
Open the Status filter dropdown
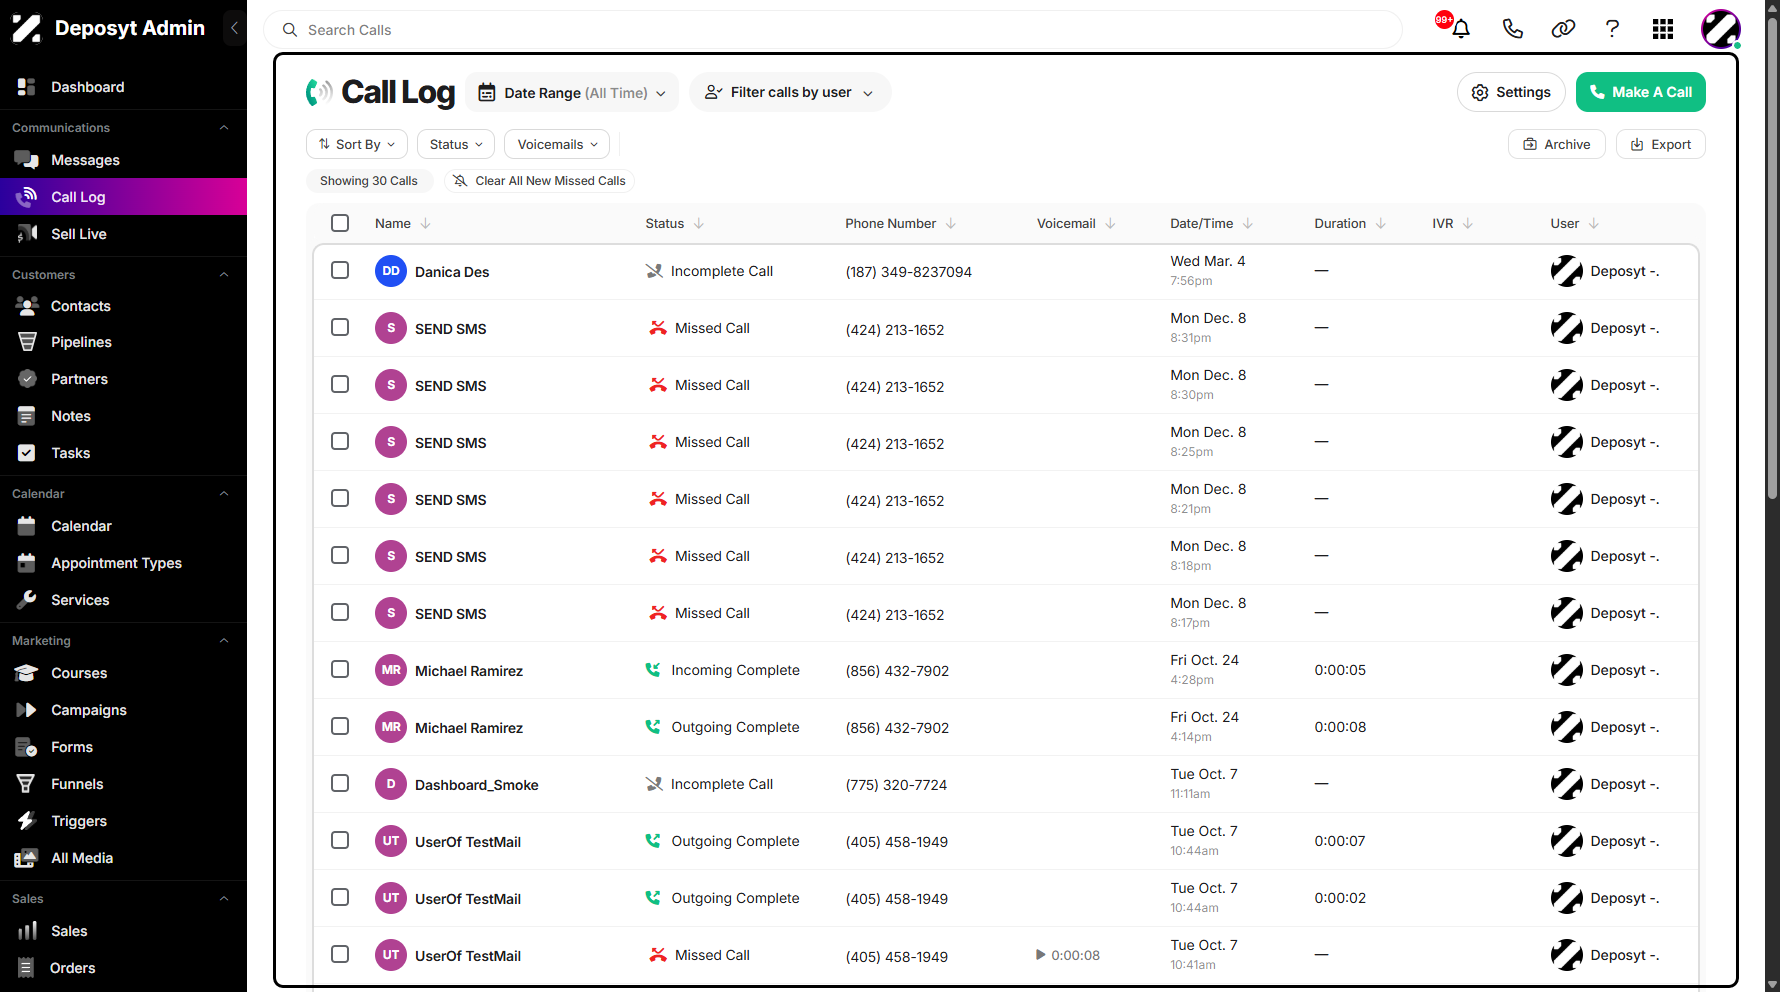456,144
